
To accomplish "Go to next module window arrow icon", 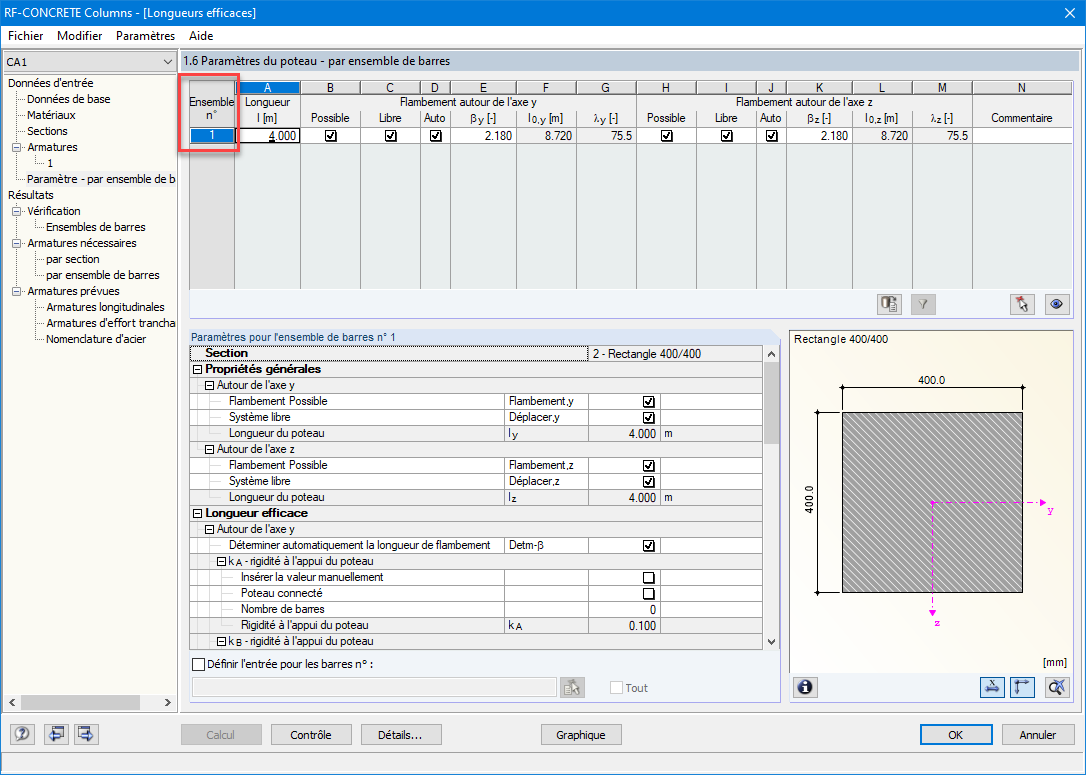I will (87, 734).
